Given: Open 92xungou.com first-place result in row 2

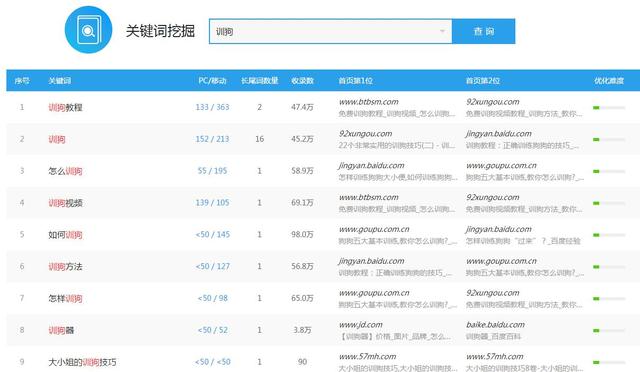Looking at the screenshot, I should point(365,134).
